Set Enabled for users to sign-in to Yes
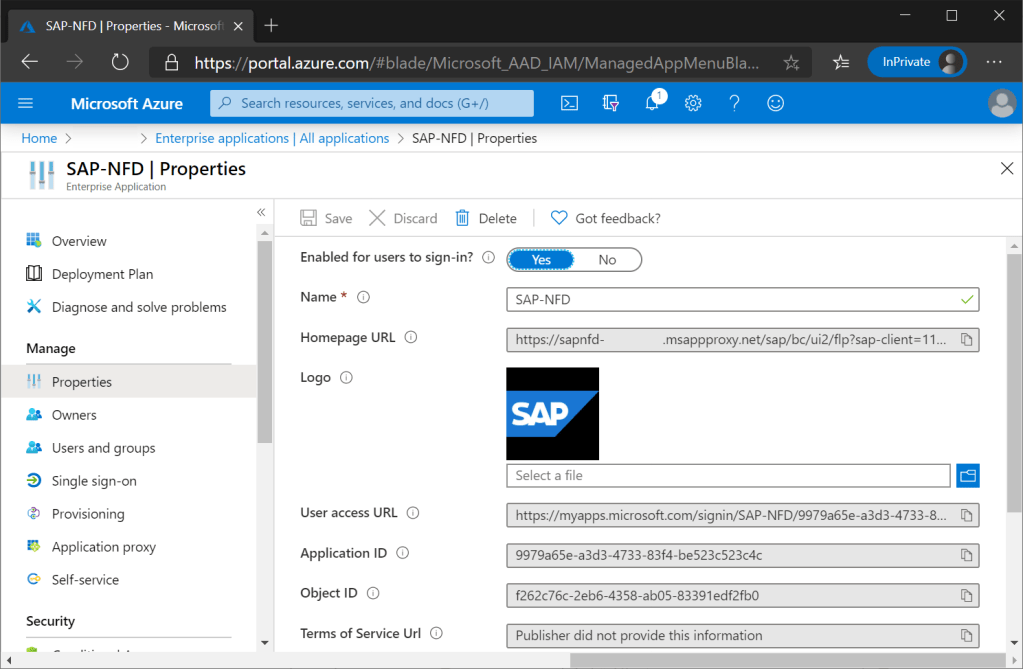Viewport: 1023px width, 669px height. 541,260
